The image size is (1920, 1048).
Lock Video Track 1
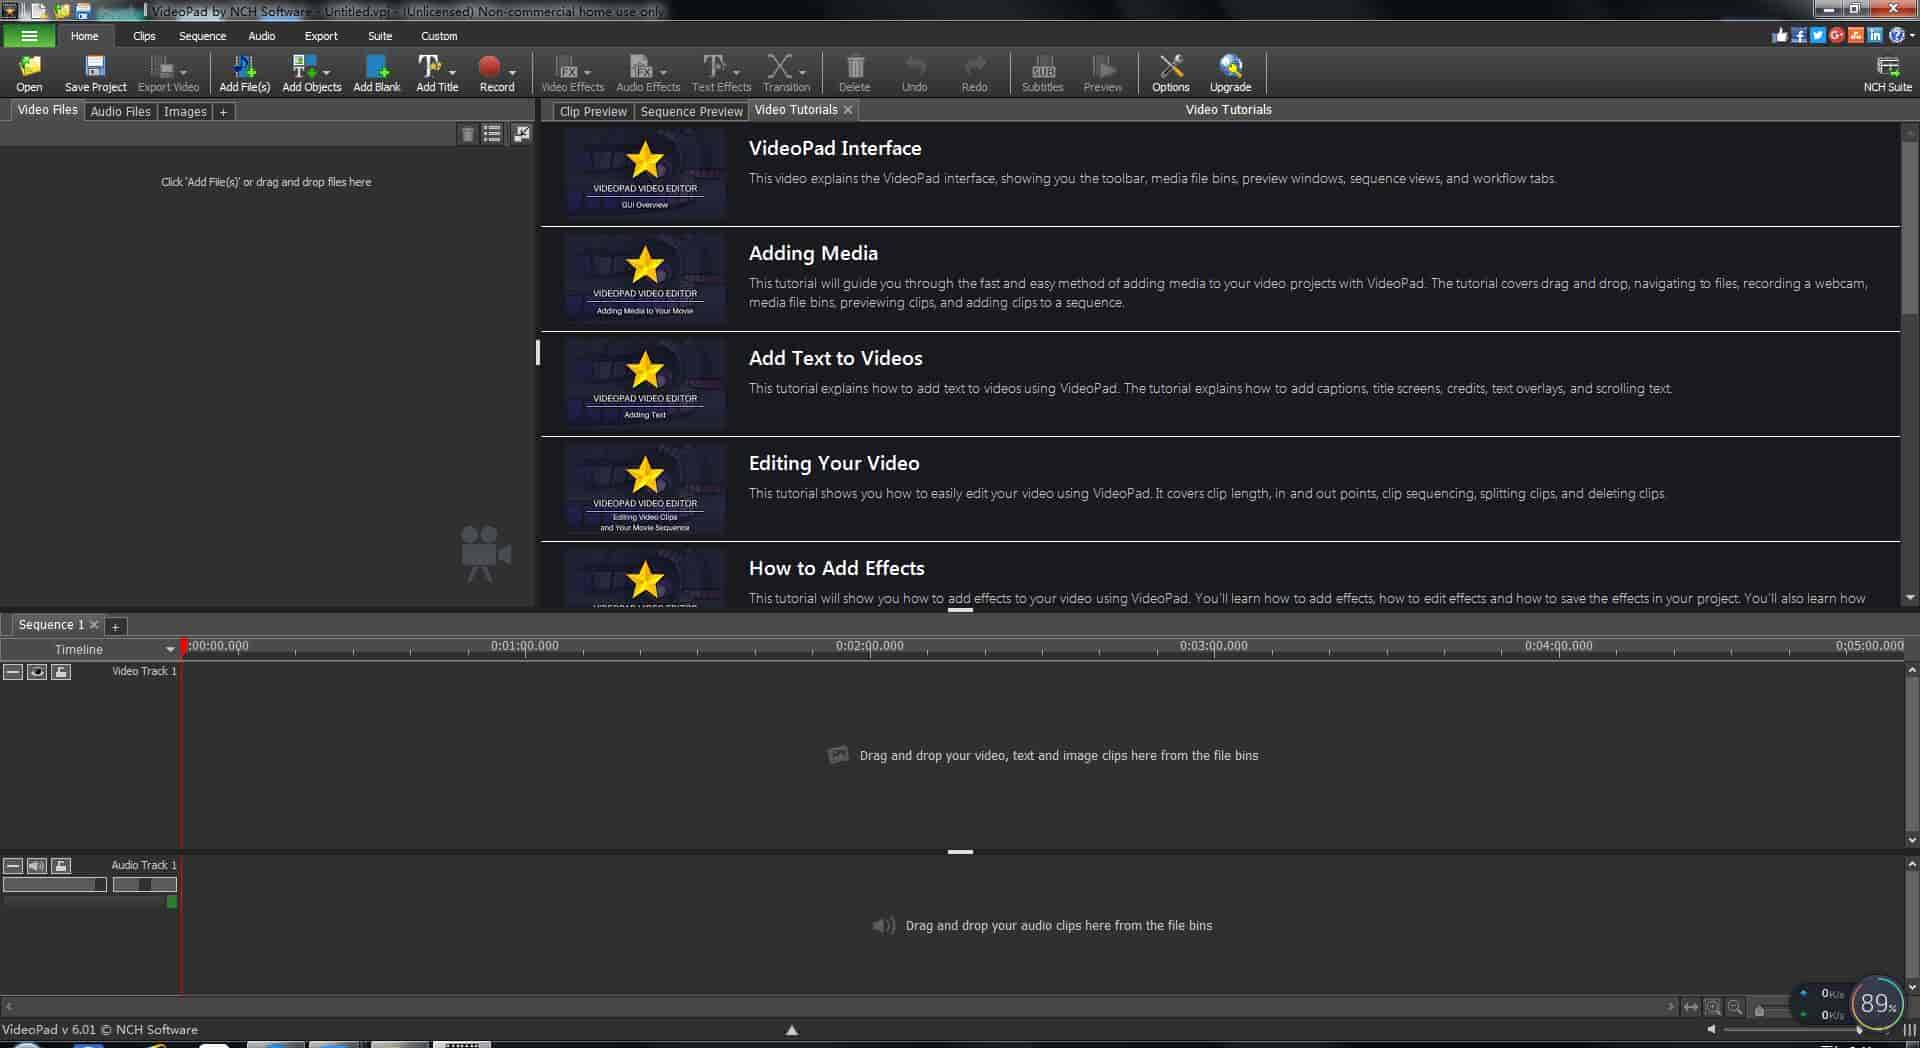(x=61, y=672)
